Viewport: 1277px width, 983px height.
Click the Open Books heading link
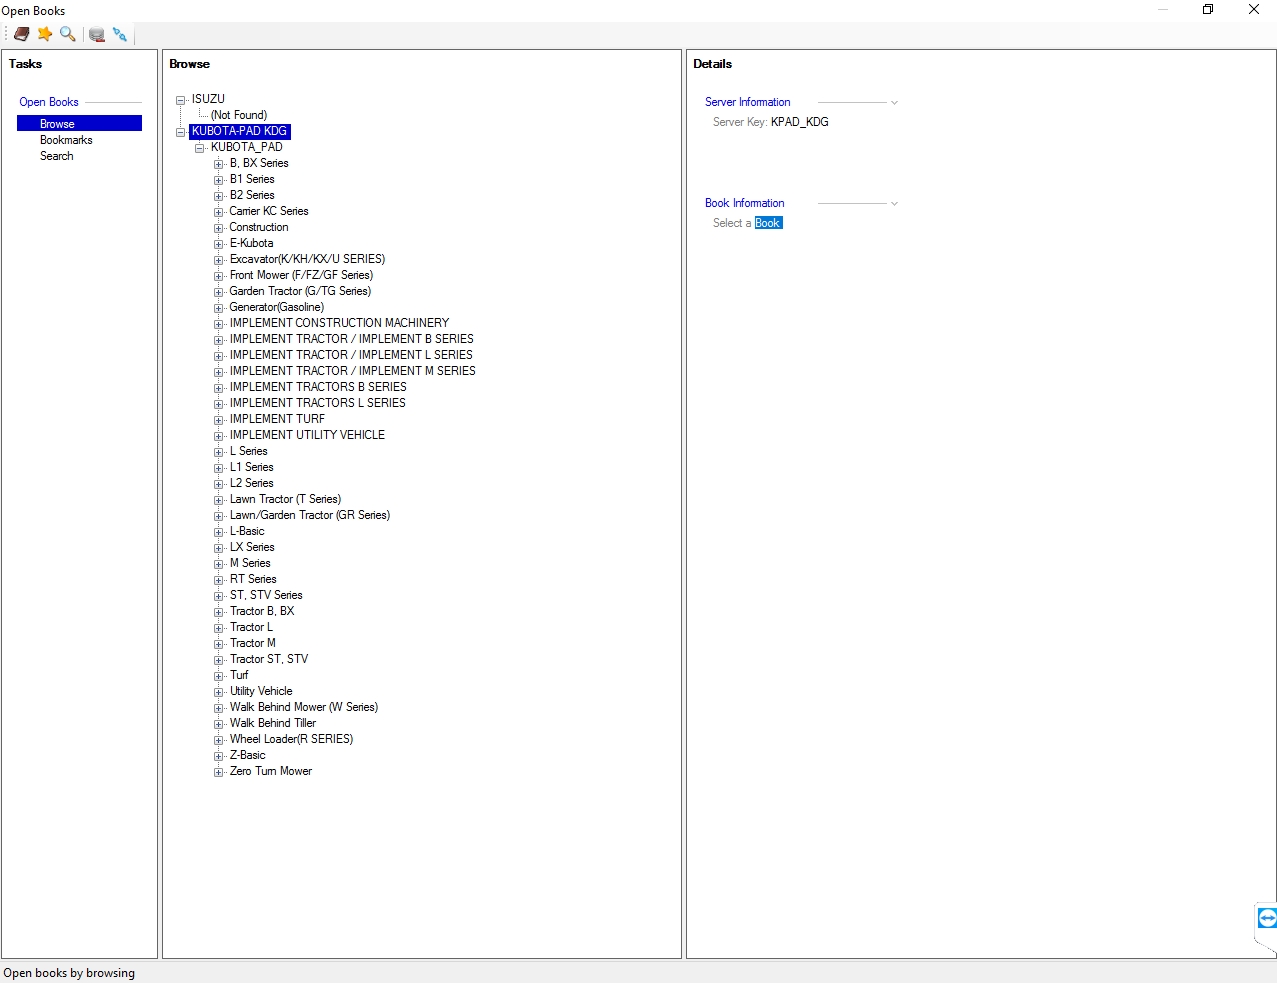click(x=49, y=102)
